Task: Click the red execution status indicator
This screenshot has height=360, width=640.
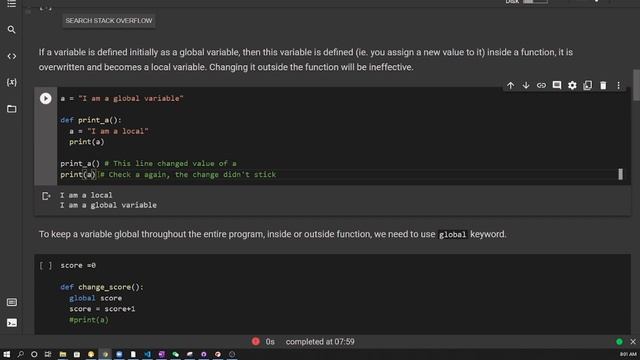Action: pos(256,342)
